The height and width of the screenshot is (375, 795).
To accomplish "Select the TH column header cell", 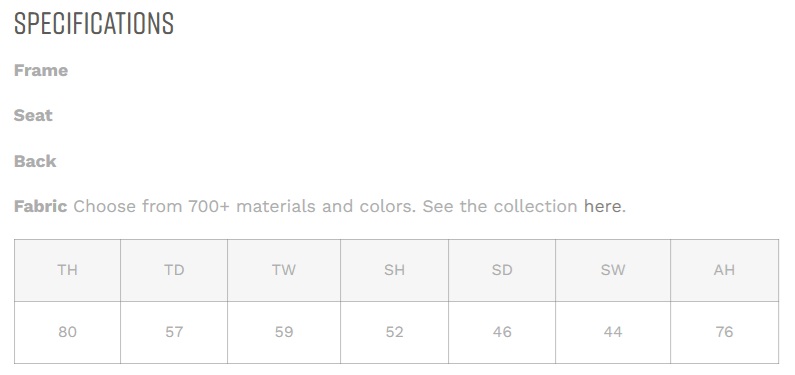I will [67, 270].
